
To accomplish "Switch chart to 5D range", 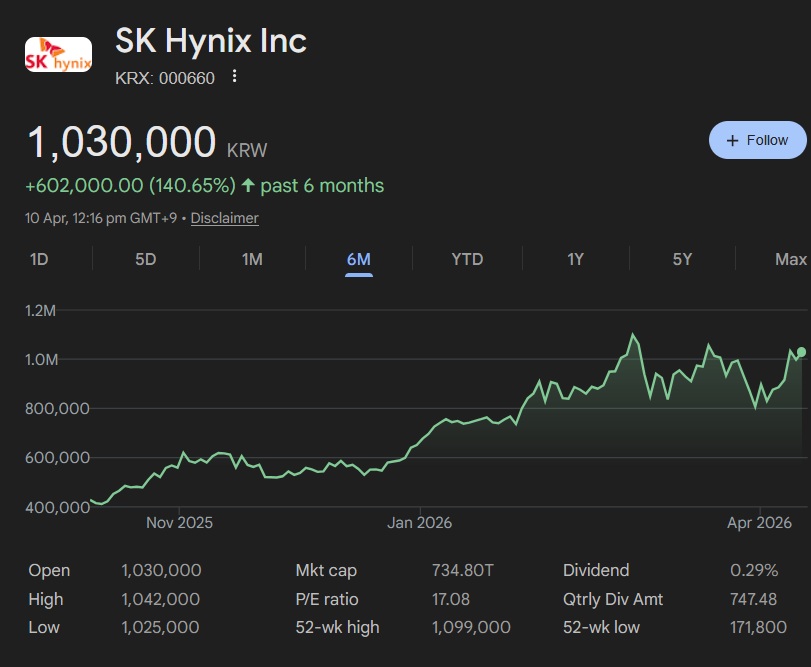I will point(145,259).
